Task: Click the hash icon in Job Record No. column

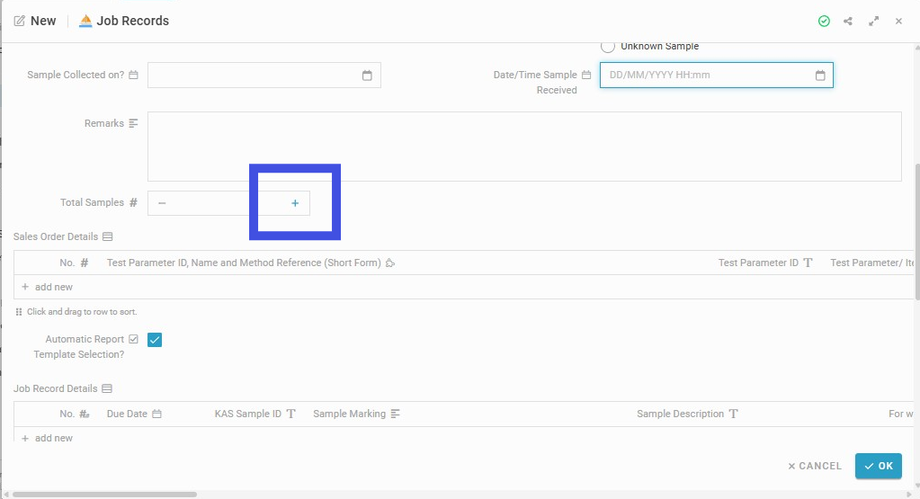Action: pyautogui.click(x=84, y=414)
